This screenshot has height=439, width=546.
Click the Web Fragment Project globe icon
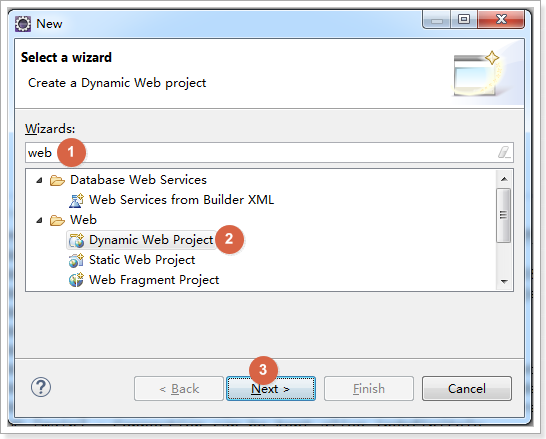[x=76, y=280]
